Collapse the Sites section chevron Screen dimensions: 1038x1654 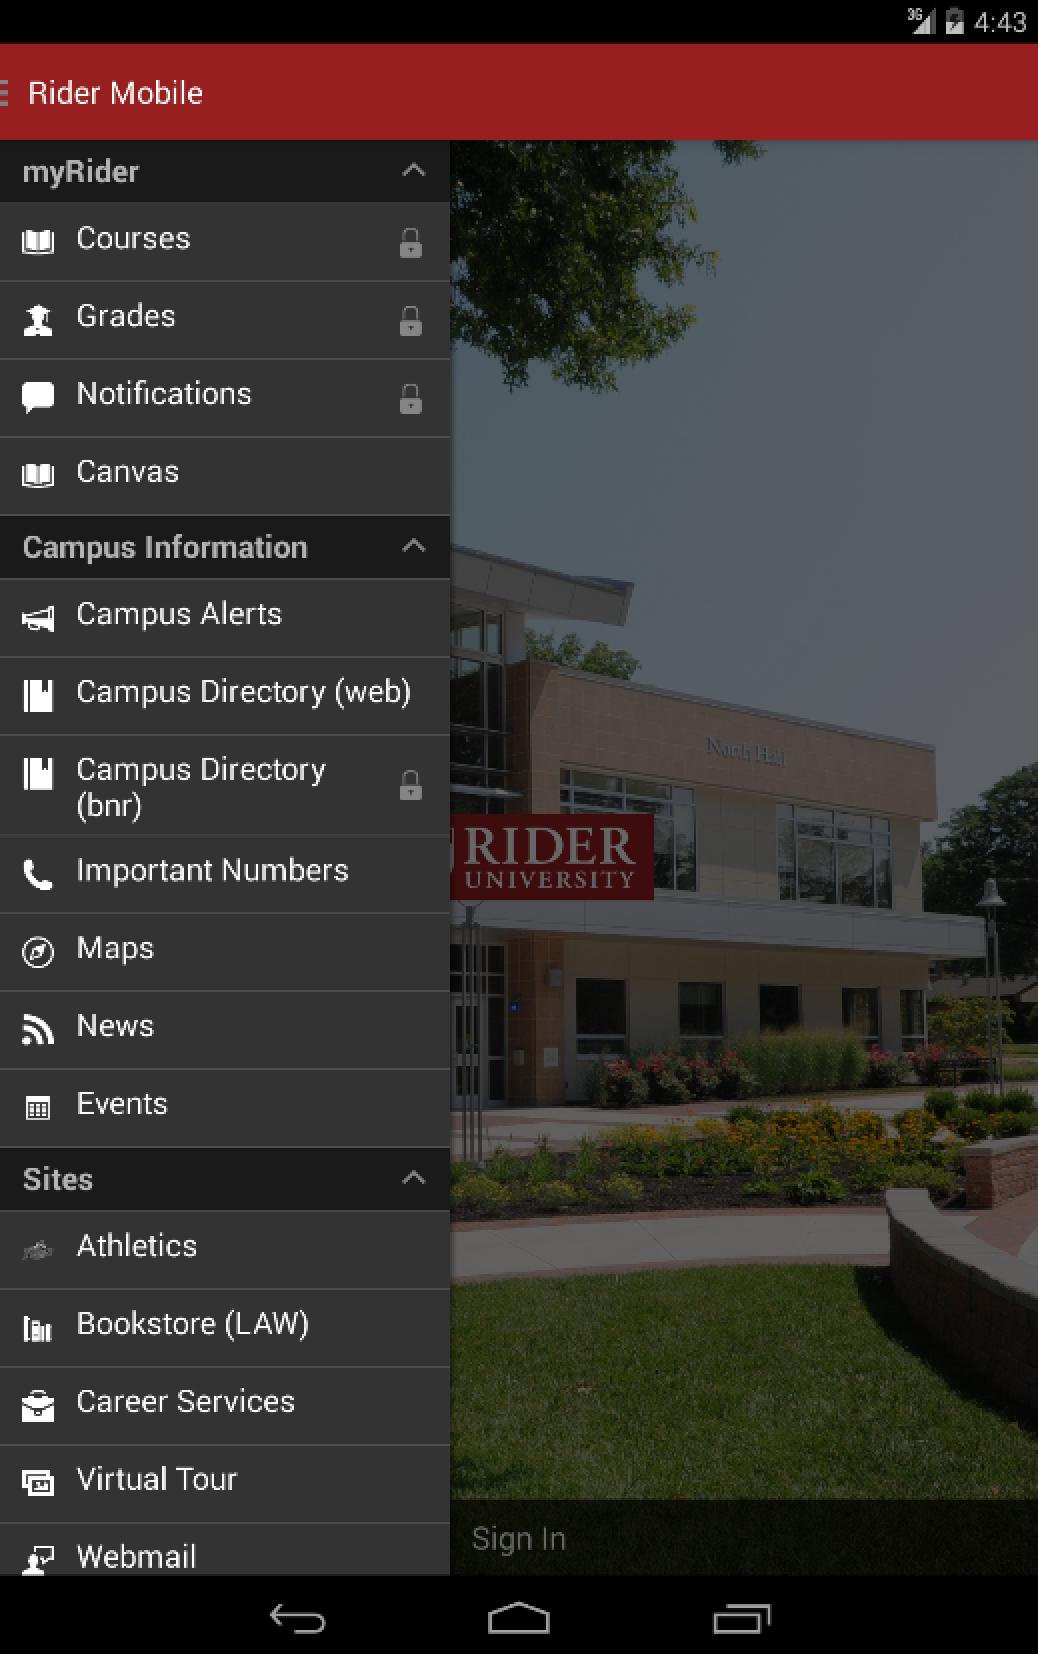(413, 1178)
